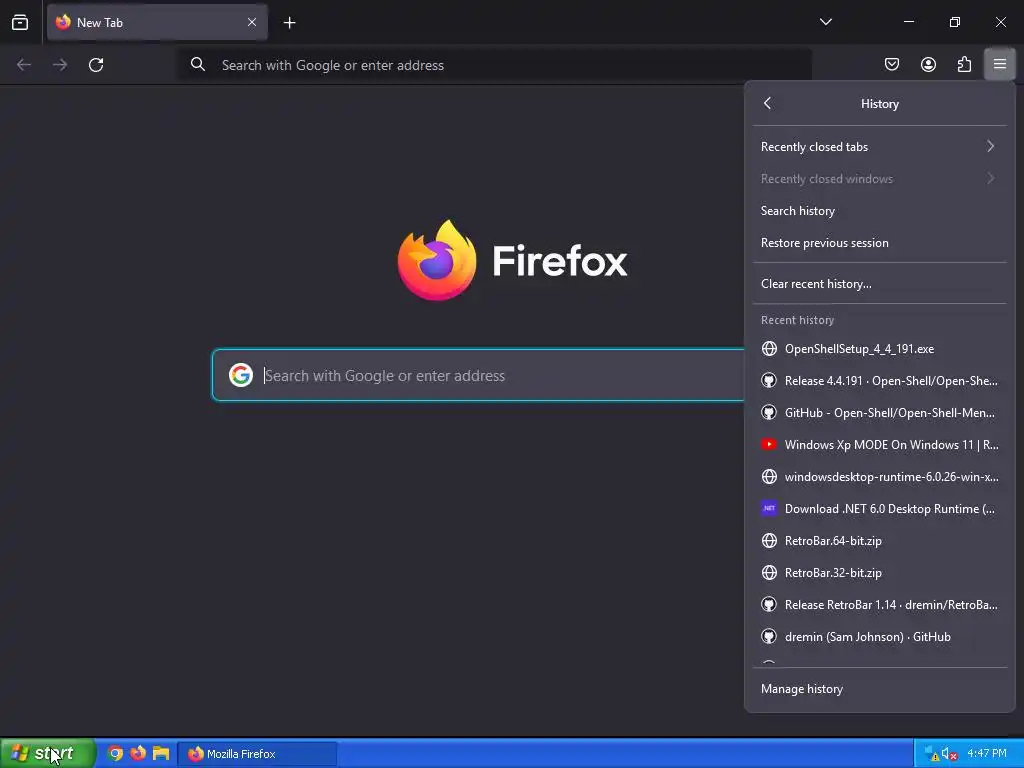The height and width of the screenshot is (768, 1024).
Task: Launch Firefox from quick launch
Action: tap(138, 754)
